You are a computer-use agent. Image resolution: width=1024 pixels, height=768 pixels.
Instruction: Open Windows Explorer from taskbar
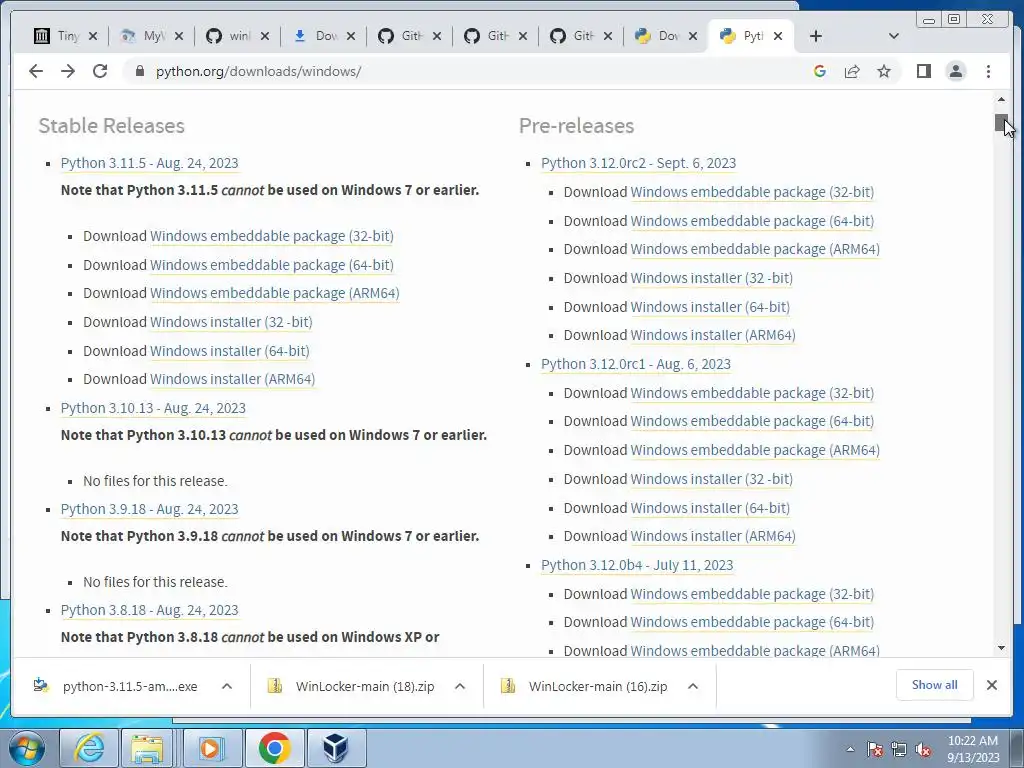point(148,748)
